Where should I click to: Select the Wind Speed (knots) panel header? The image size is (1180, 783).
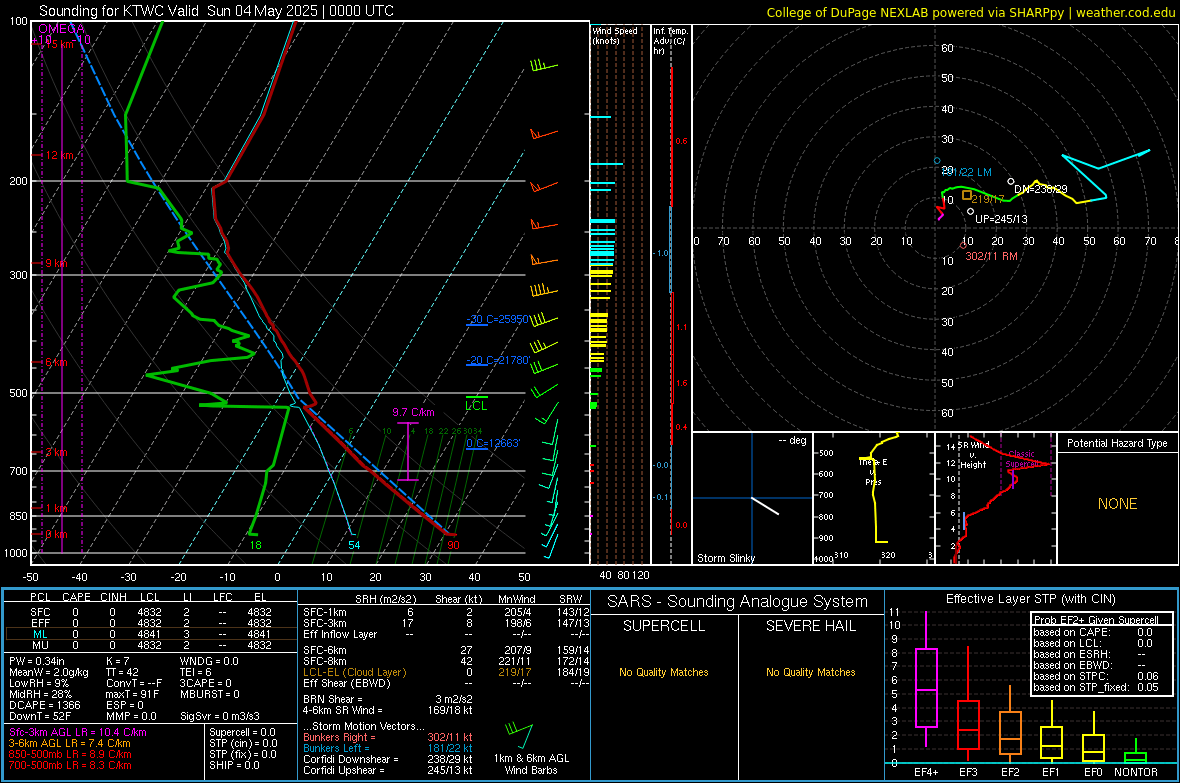[x=615, y=35]
